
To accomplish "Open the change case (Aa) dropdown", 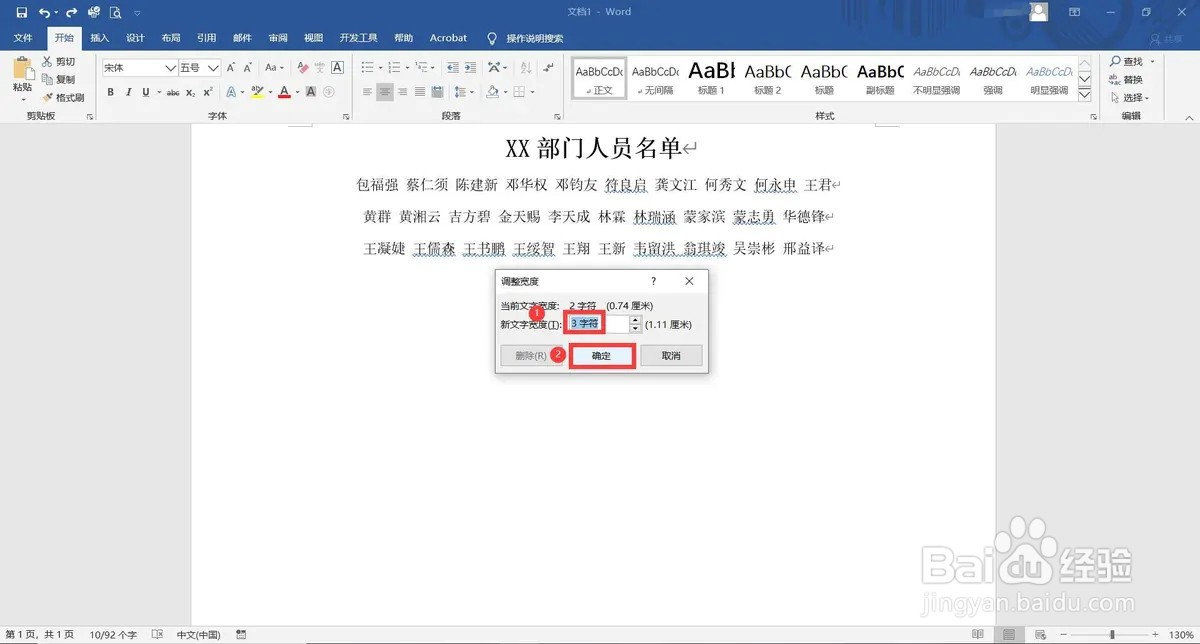I will tap(274, 67).
